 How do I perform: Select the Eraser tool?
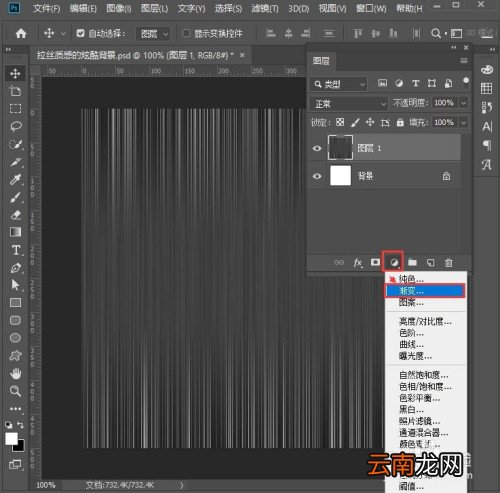15,215
